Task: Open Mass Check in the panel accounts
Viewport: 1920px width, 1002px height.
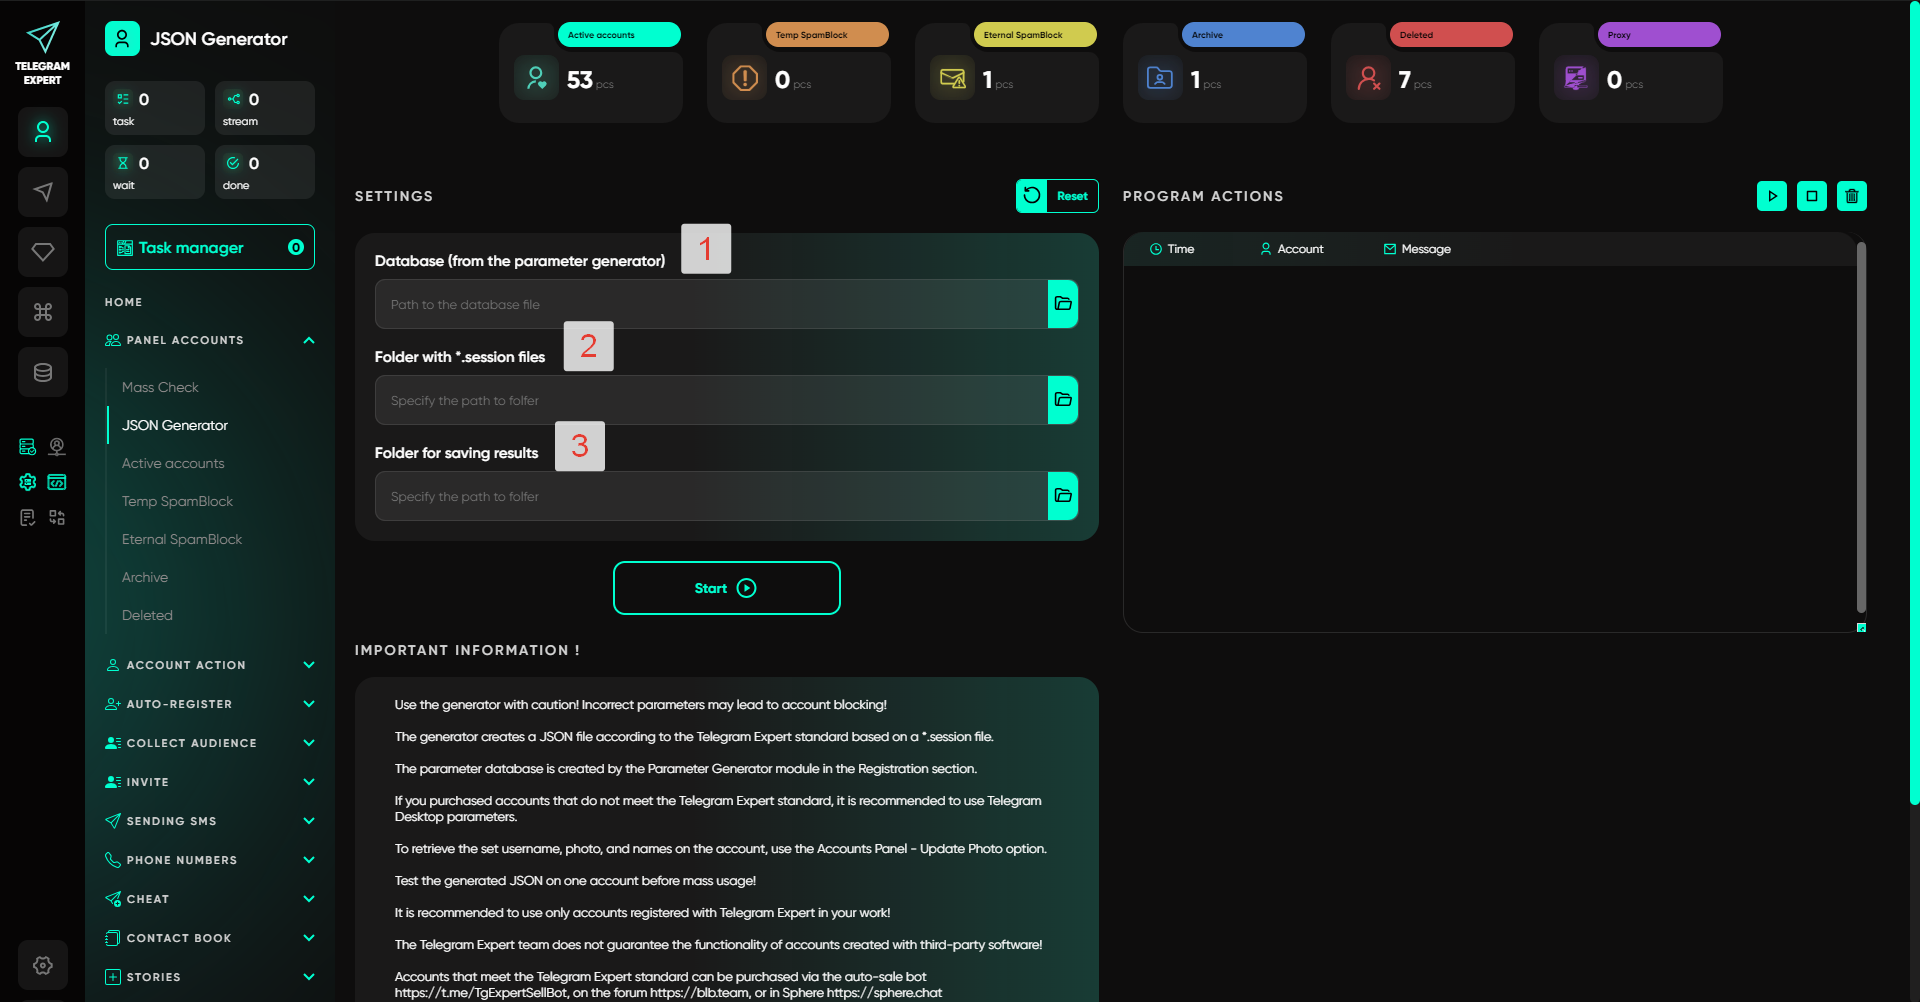Action: click(160, 387)
